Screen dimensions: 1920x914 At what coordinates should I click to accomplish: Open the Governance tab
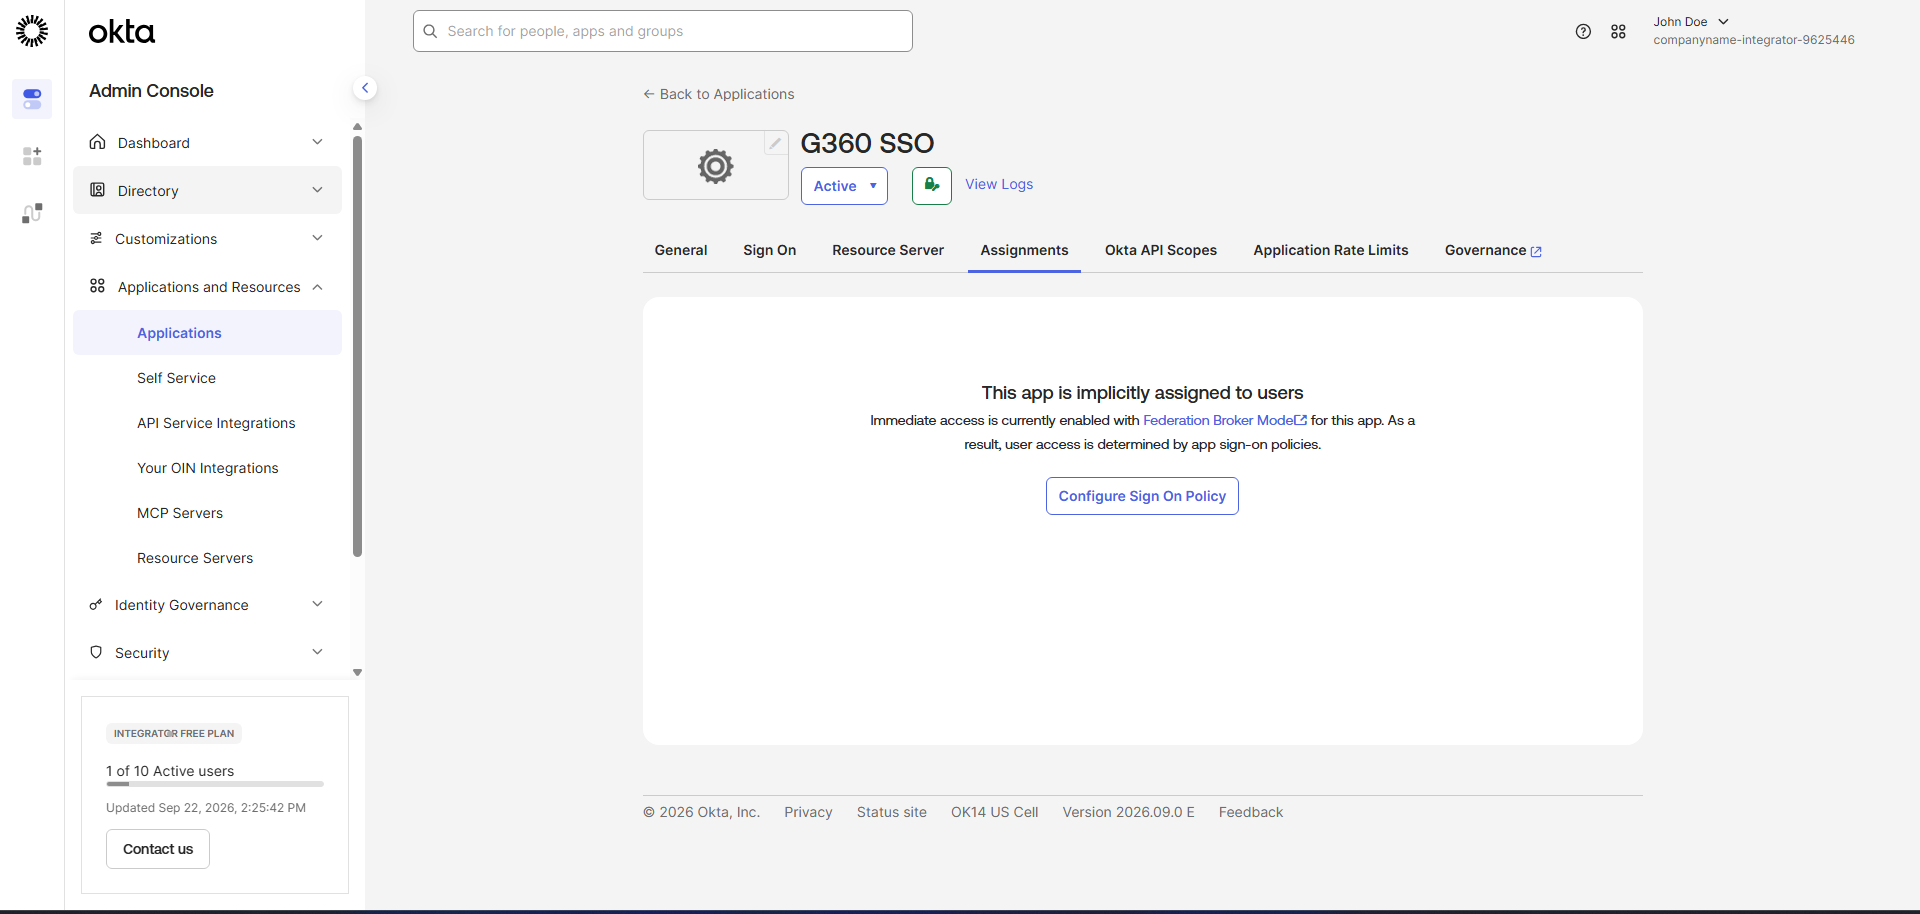tap(1493, 250)
